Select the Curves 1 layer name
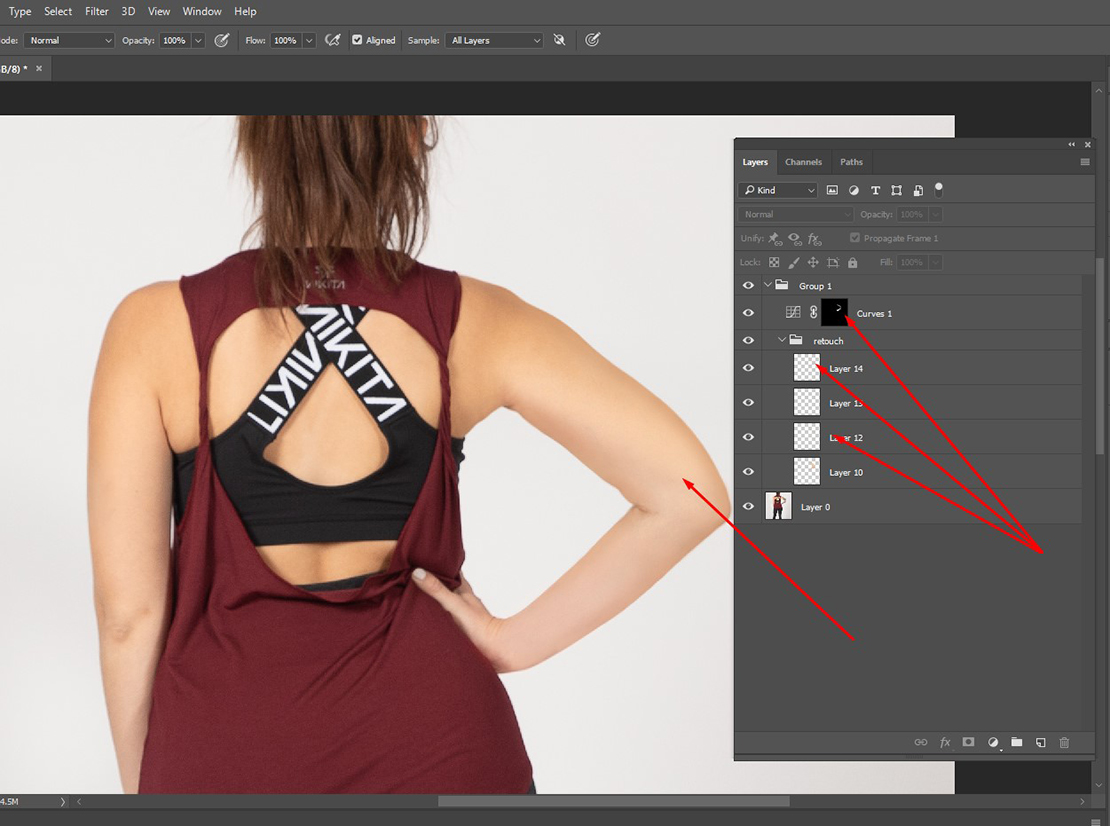Viewport: 1110px width, 826px height. click(874, 314)
